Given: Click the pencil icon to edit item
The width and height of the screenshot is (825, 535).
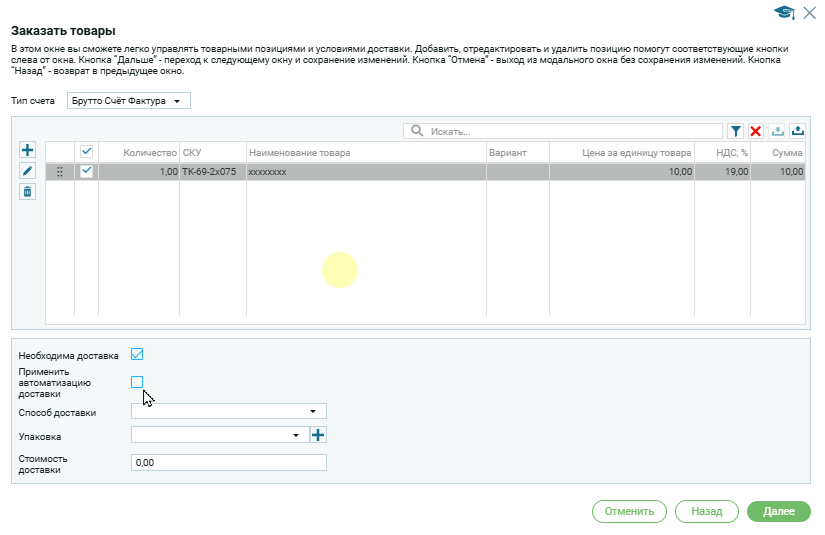Looking at the screenshot, I should click(x=28, y=171).
